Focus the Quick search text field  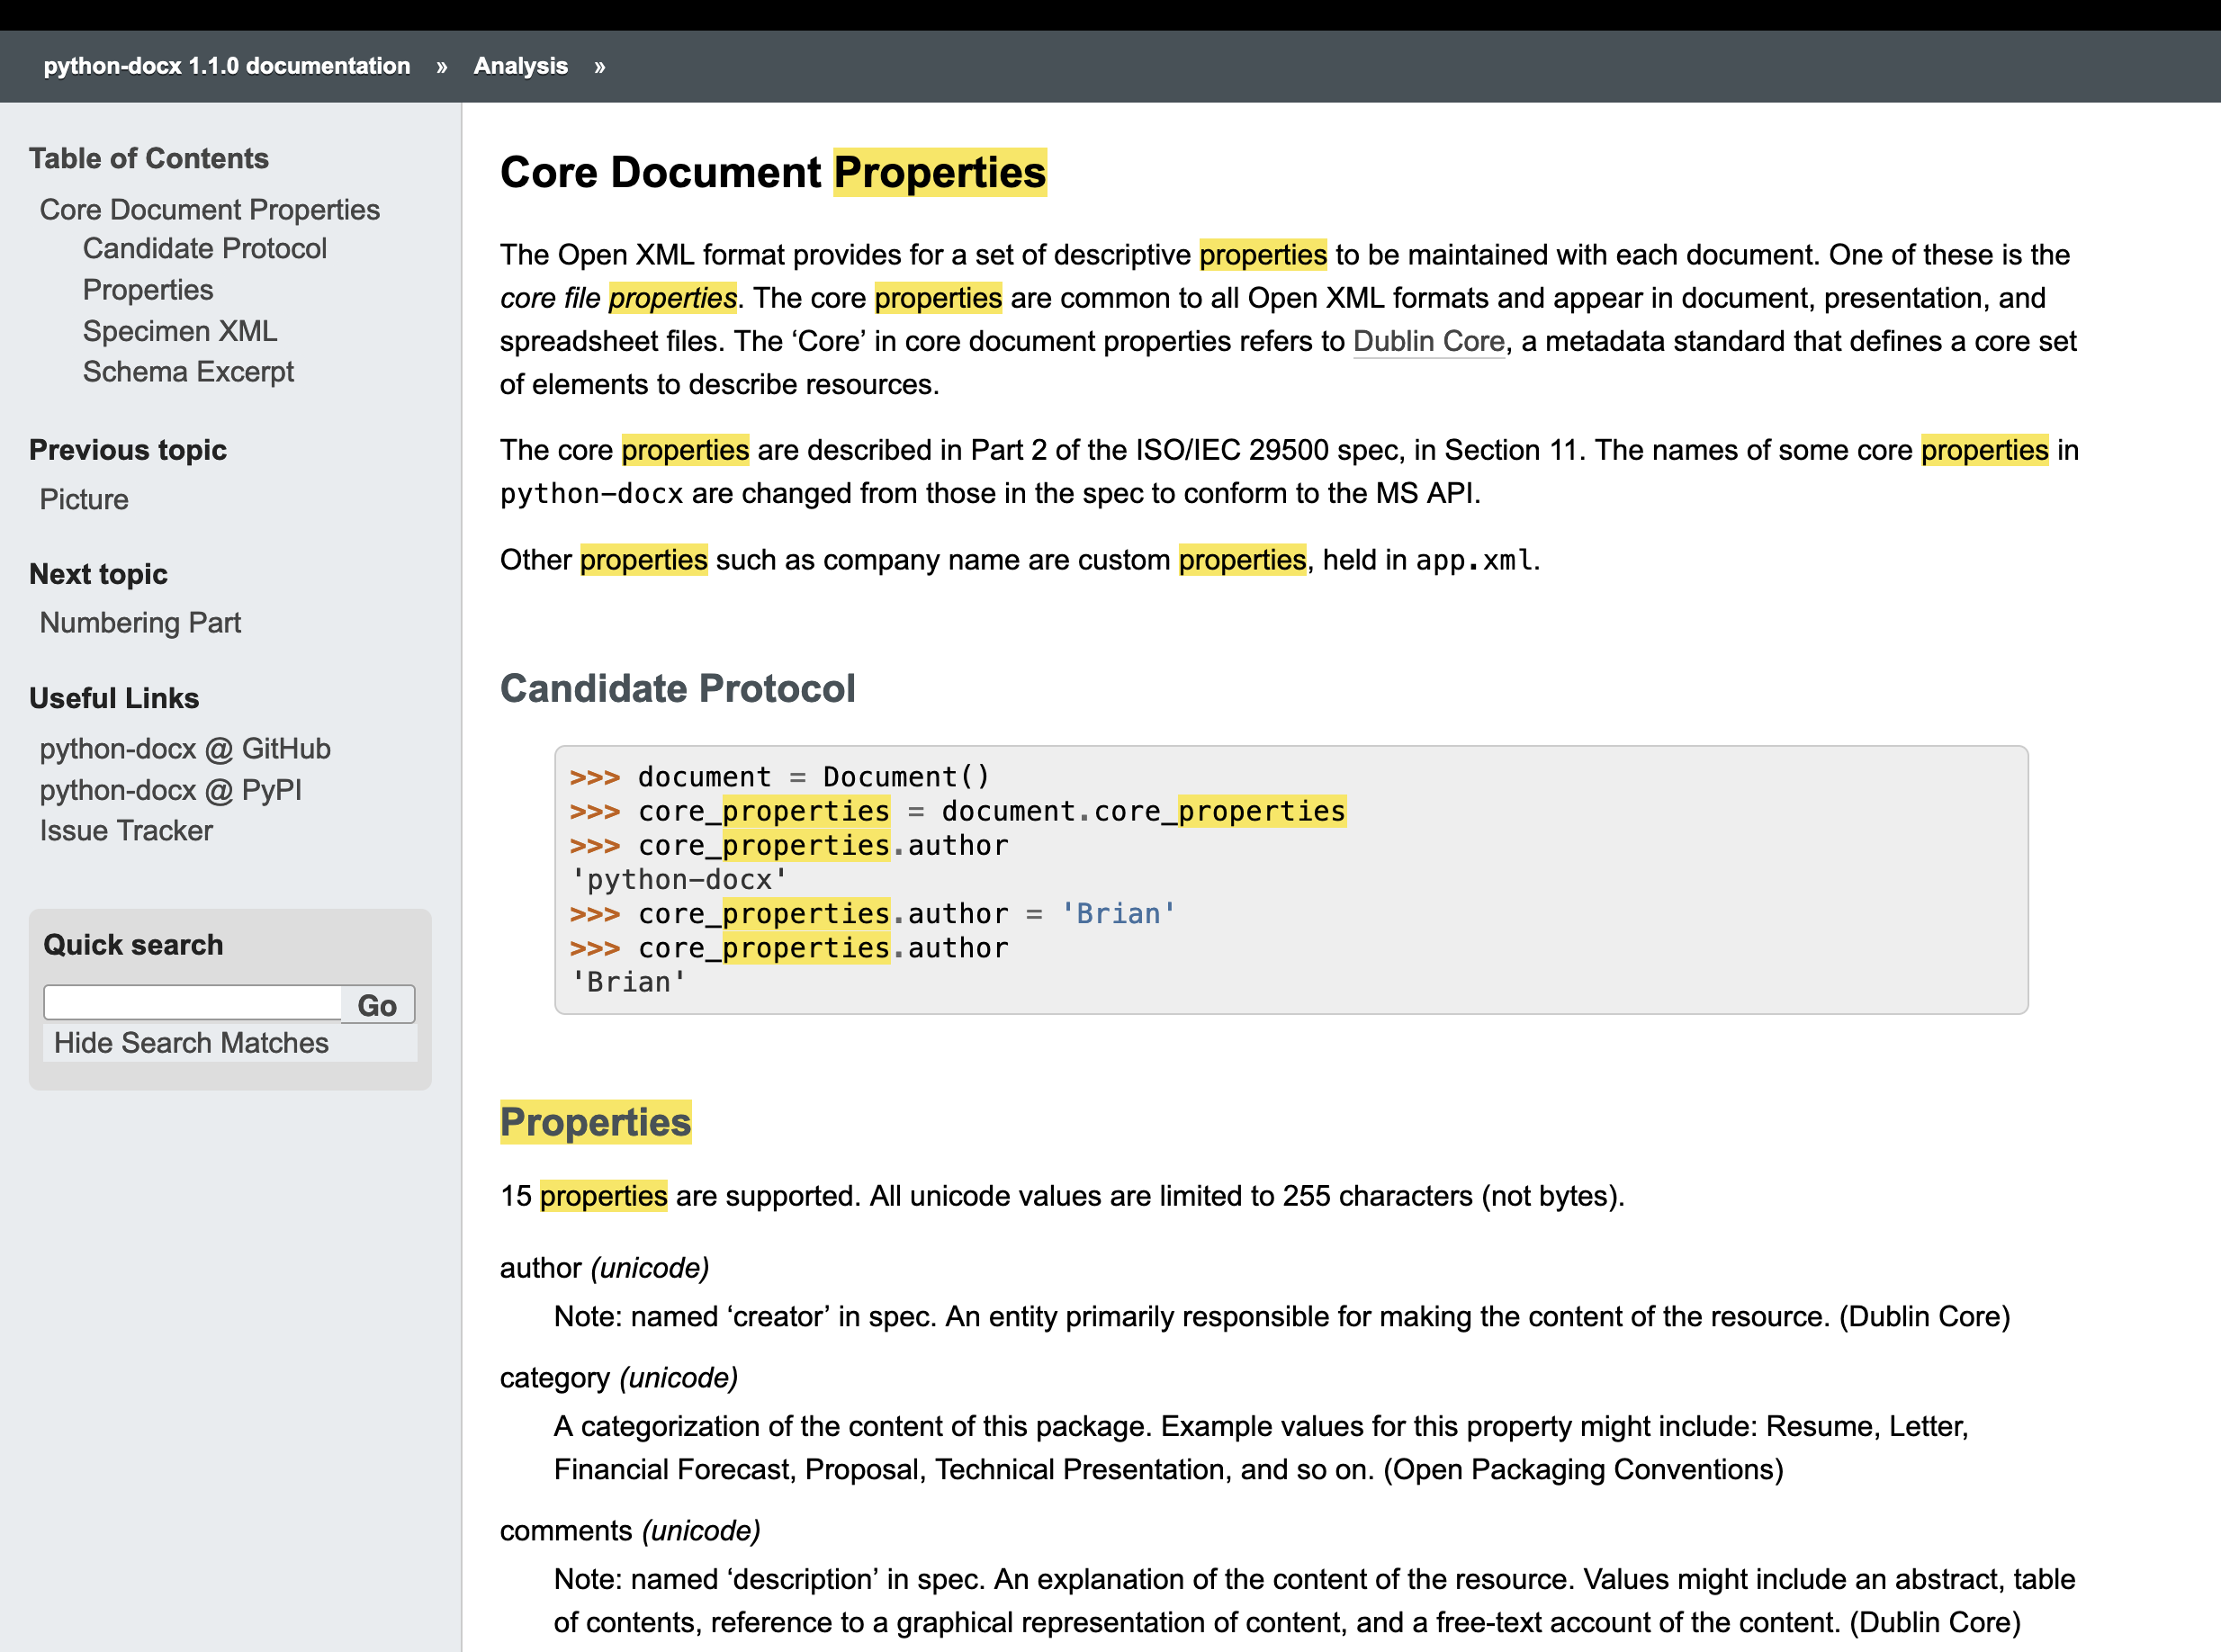point(192,1003)
